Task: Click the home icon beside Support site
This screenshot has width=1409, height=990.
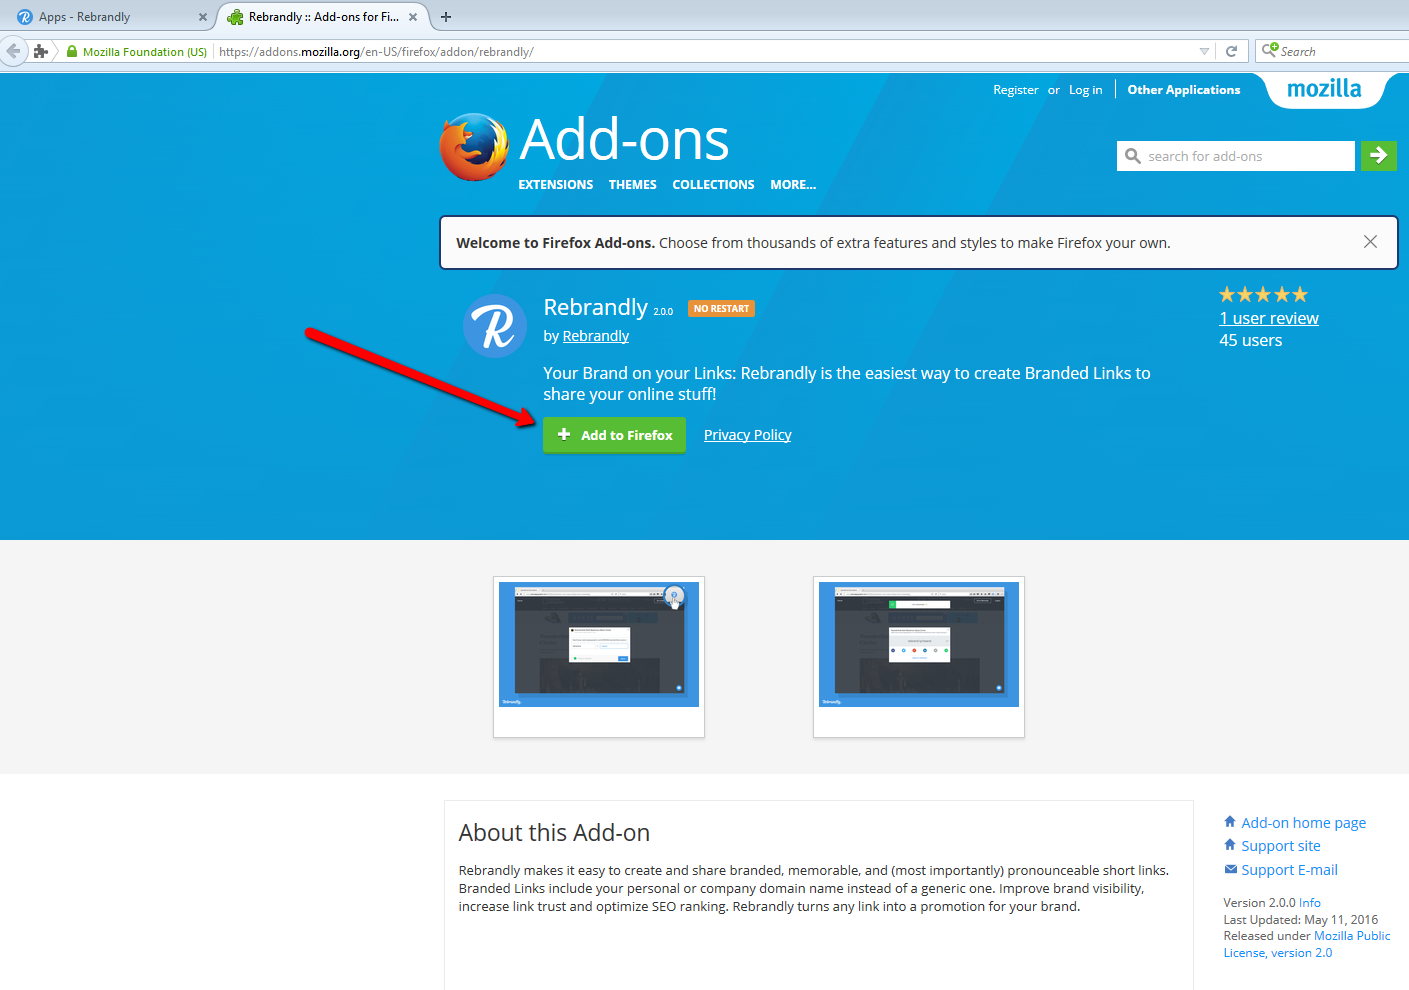Action: coord(1230,845)
